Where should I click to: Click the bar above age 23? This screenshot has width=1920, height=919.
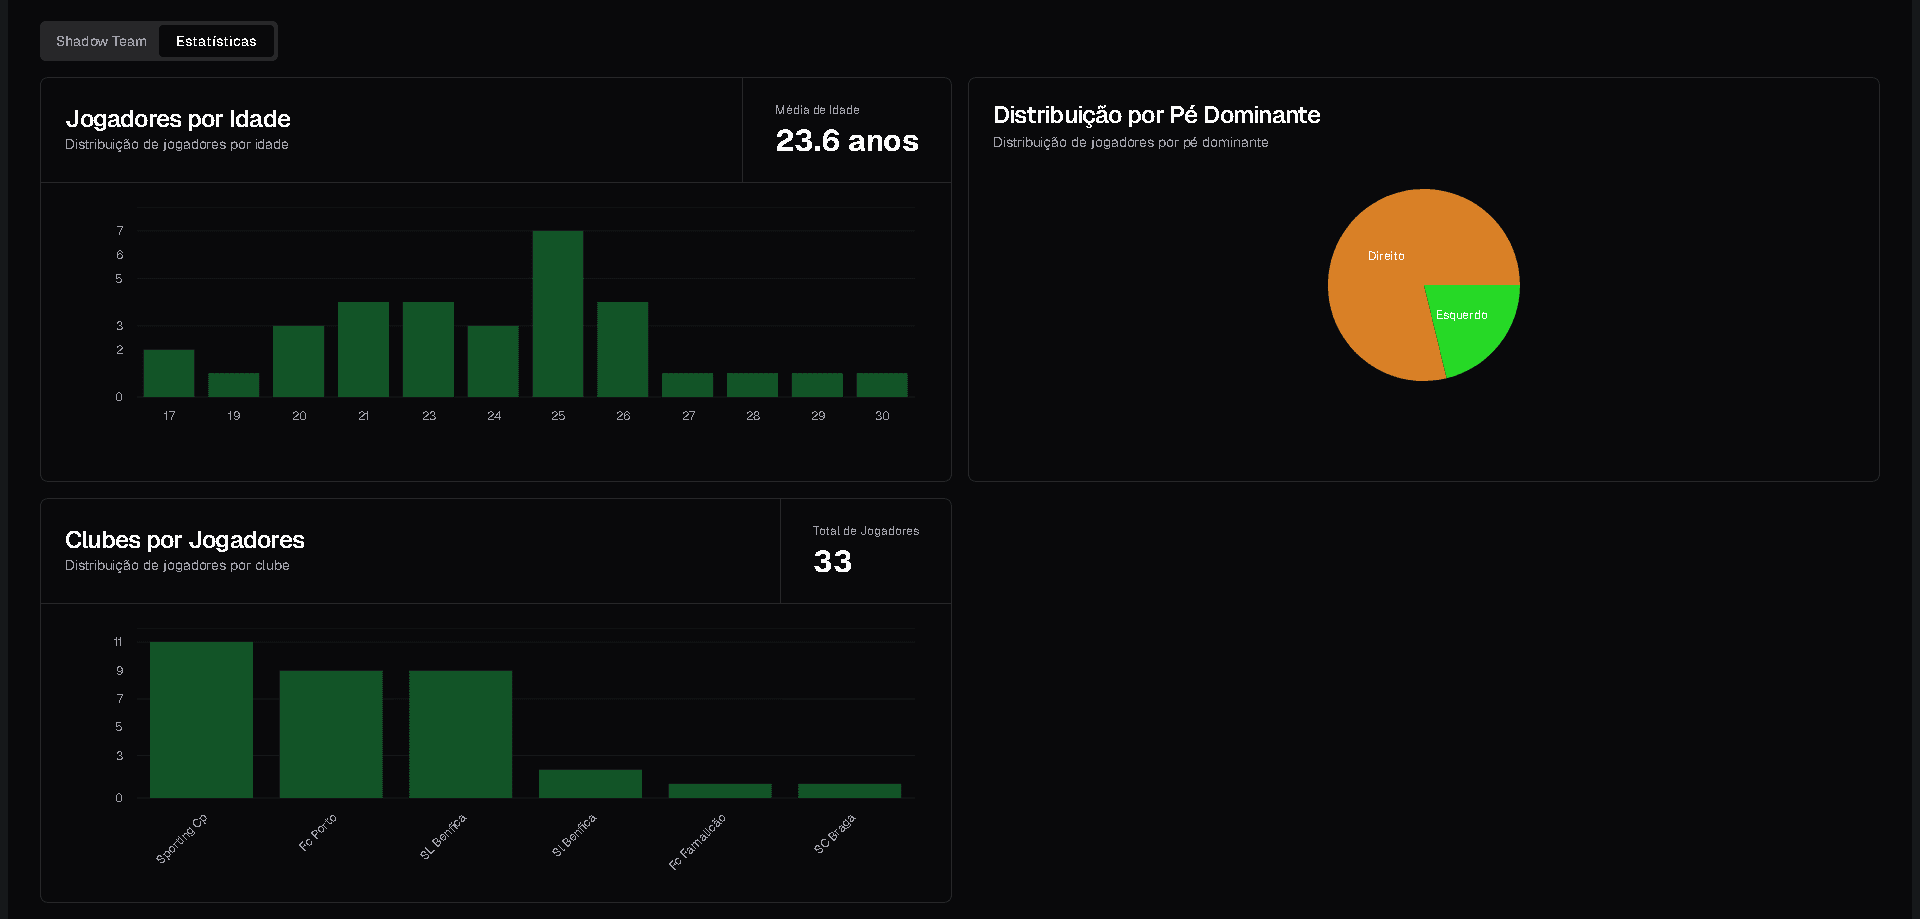pyautogui.click(x=428, y=349)
